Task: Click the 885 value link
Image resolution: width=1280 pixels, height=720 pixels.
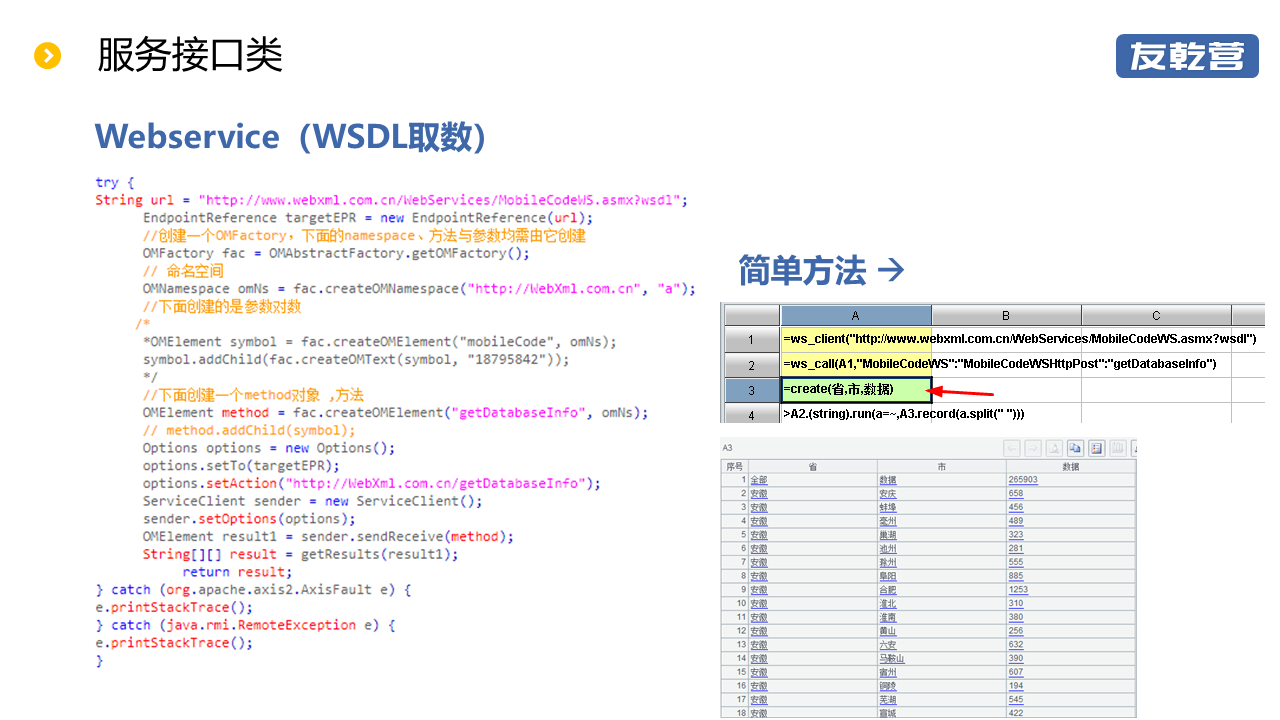Action: coord(1016,576)
